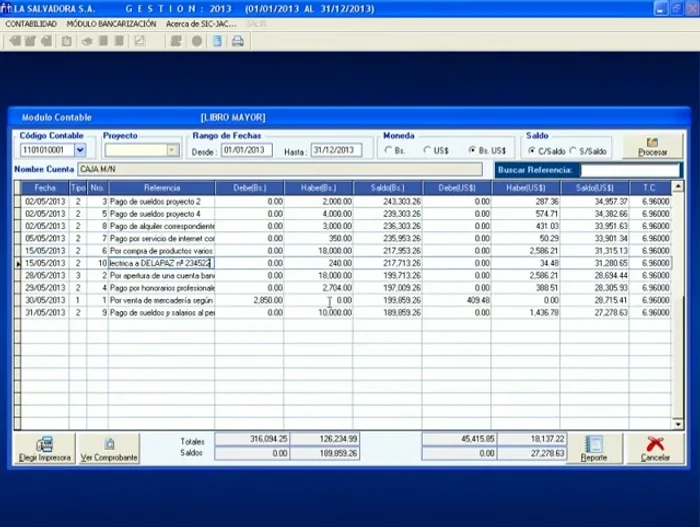Select the Bs. currency radio button
Viewport: 700px width, 527px height.
point(389,150)
